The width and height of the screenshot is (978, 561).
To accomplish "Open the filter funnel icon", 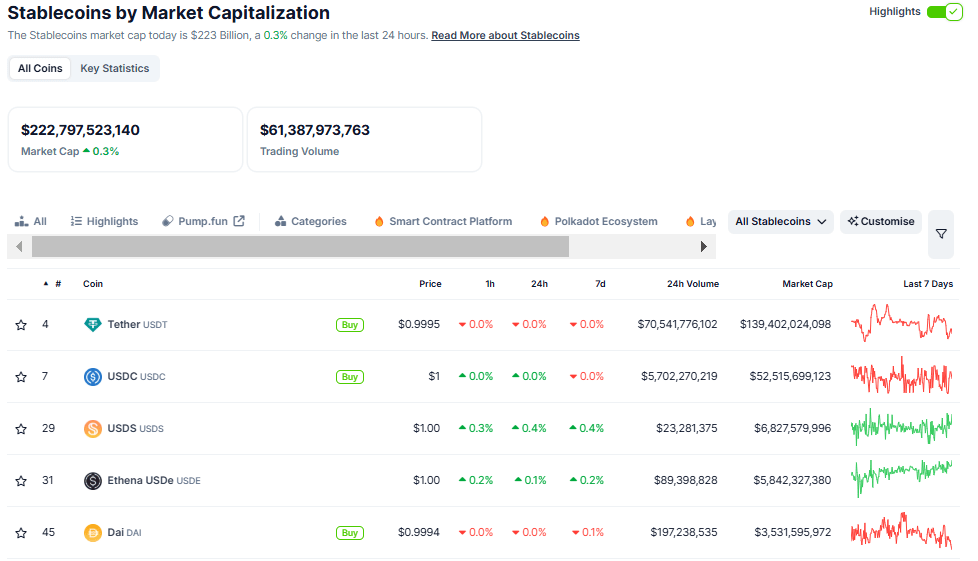I will (x=941, y=234).
